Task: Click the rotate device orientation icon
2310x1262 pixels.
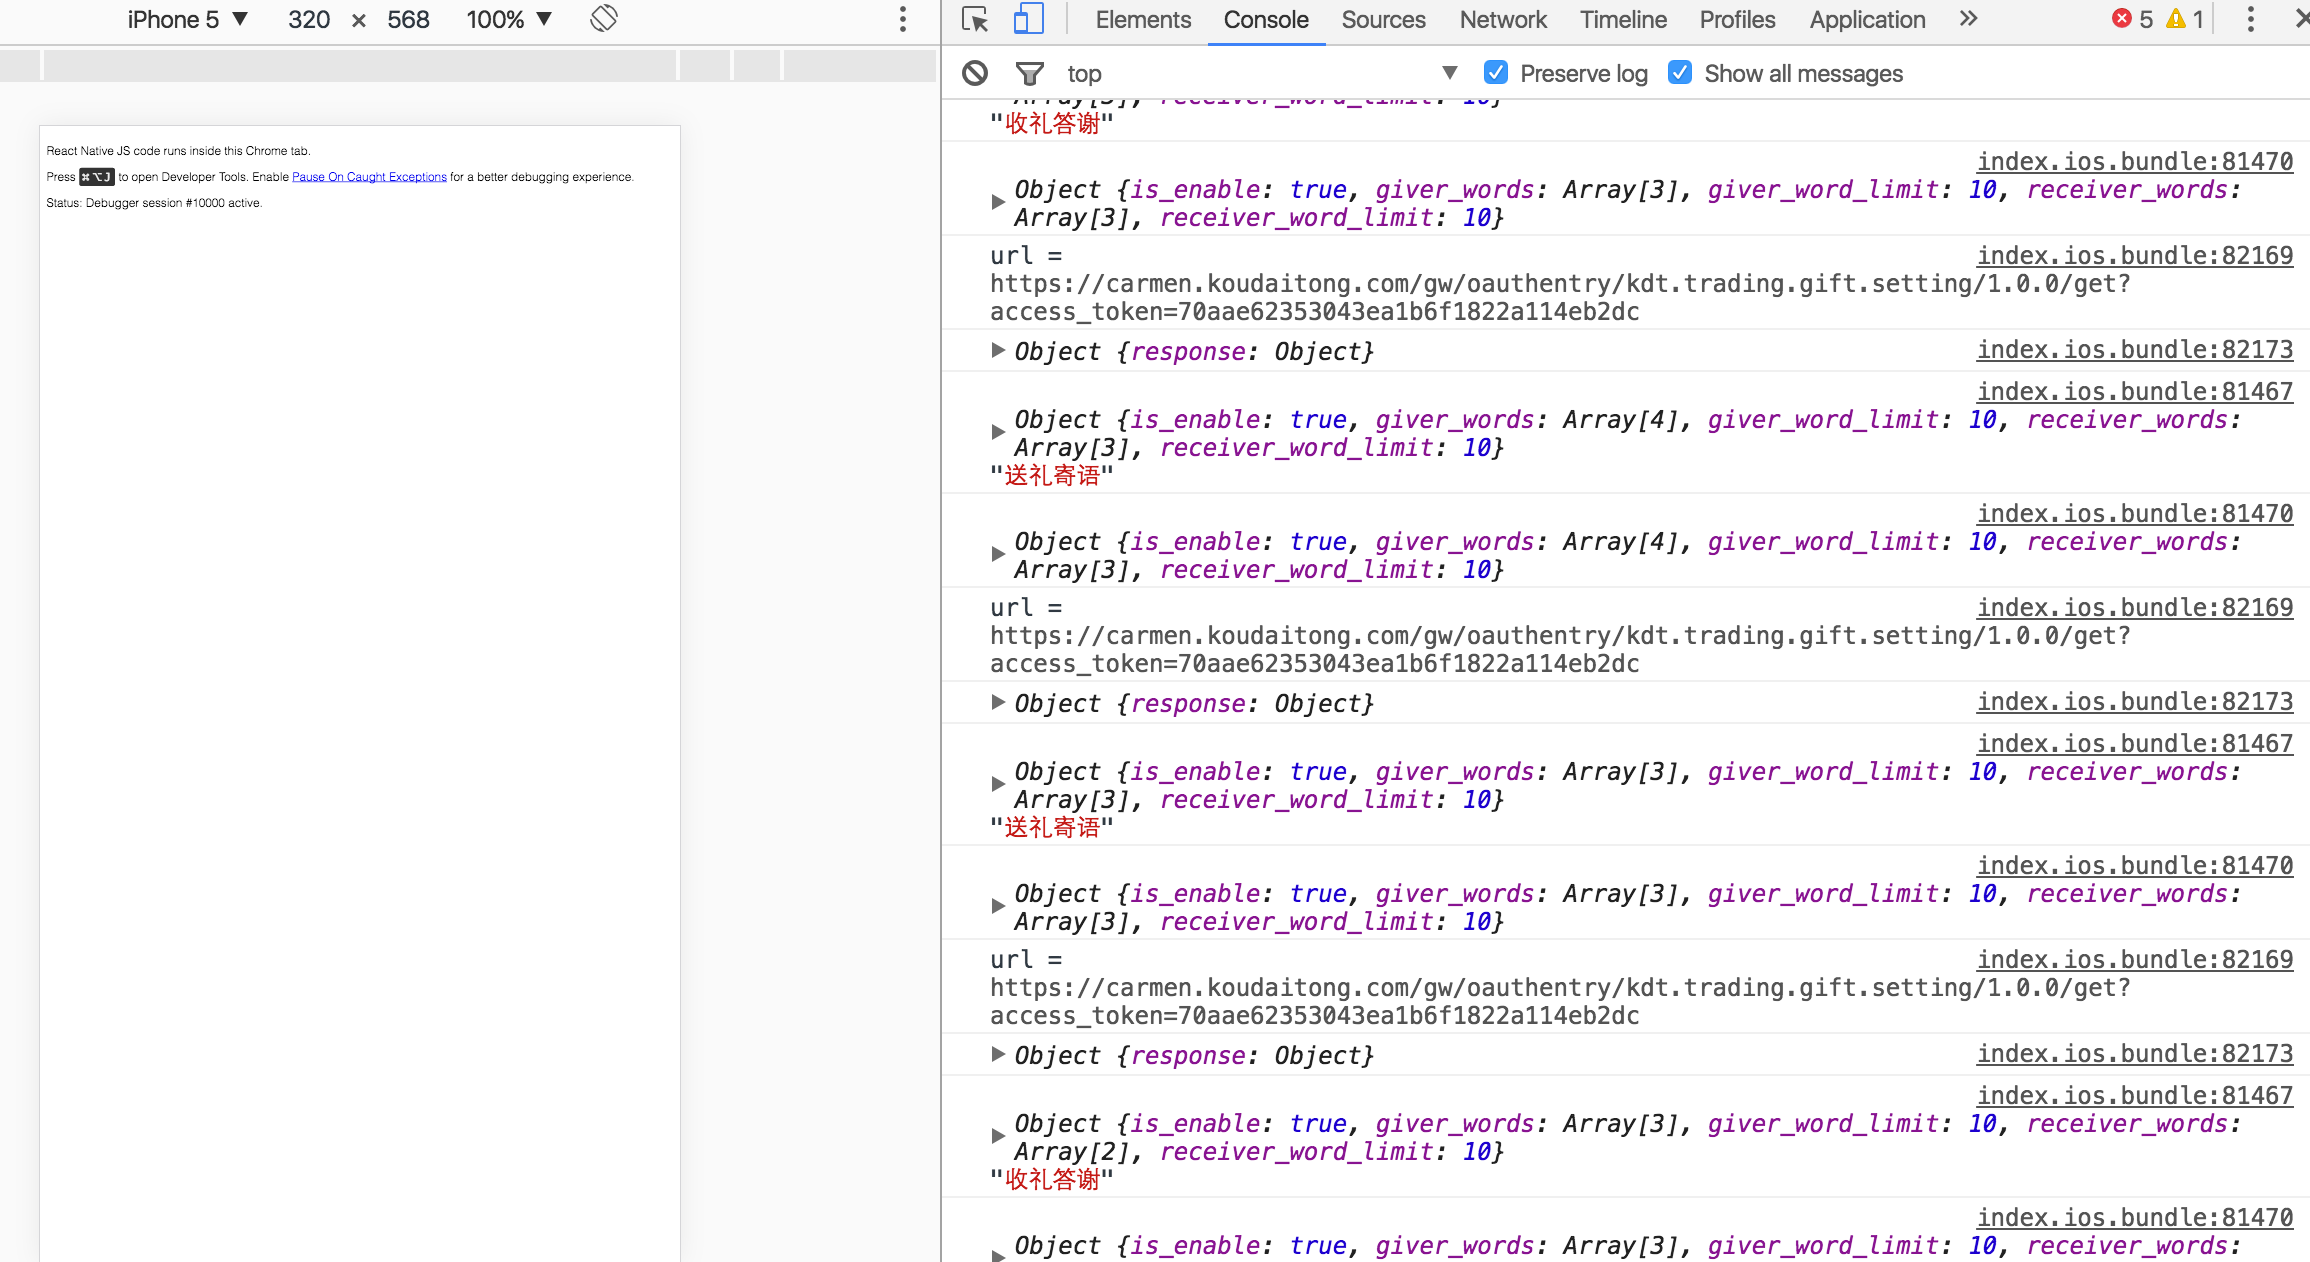Action: pos(604,19)
